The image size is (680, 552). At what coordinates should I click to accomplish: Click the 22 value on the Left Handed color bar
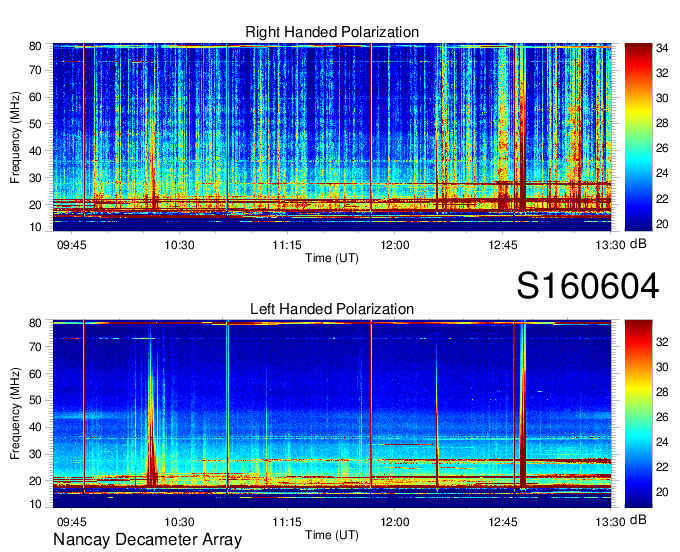click(x=662, y=467)
